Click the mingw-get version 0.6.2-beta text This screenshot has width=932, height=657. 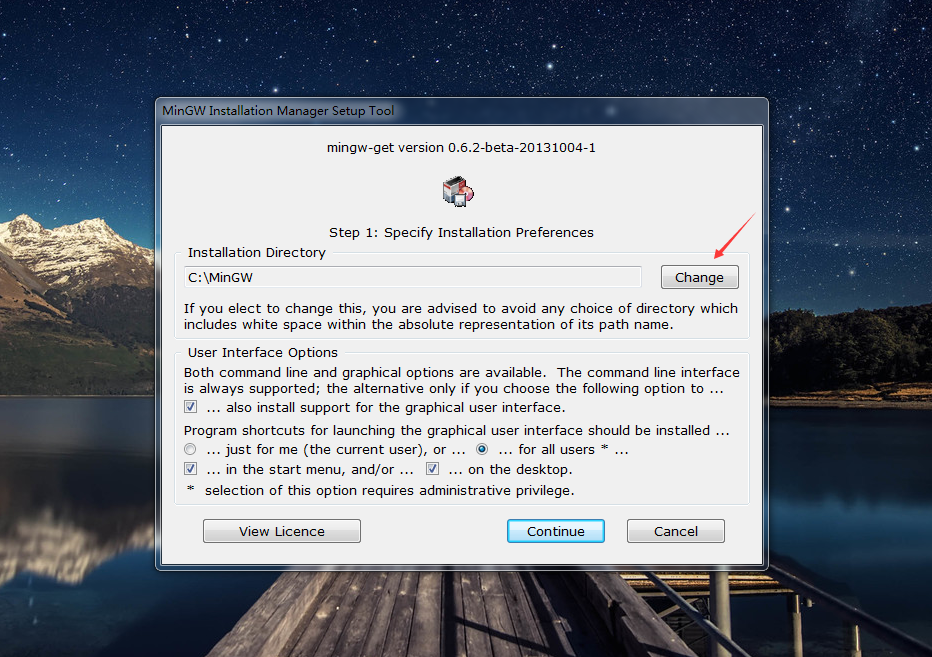[461, 147]
